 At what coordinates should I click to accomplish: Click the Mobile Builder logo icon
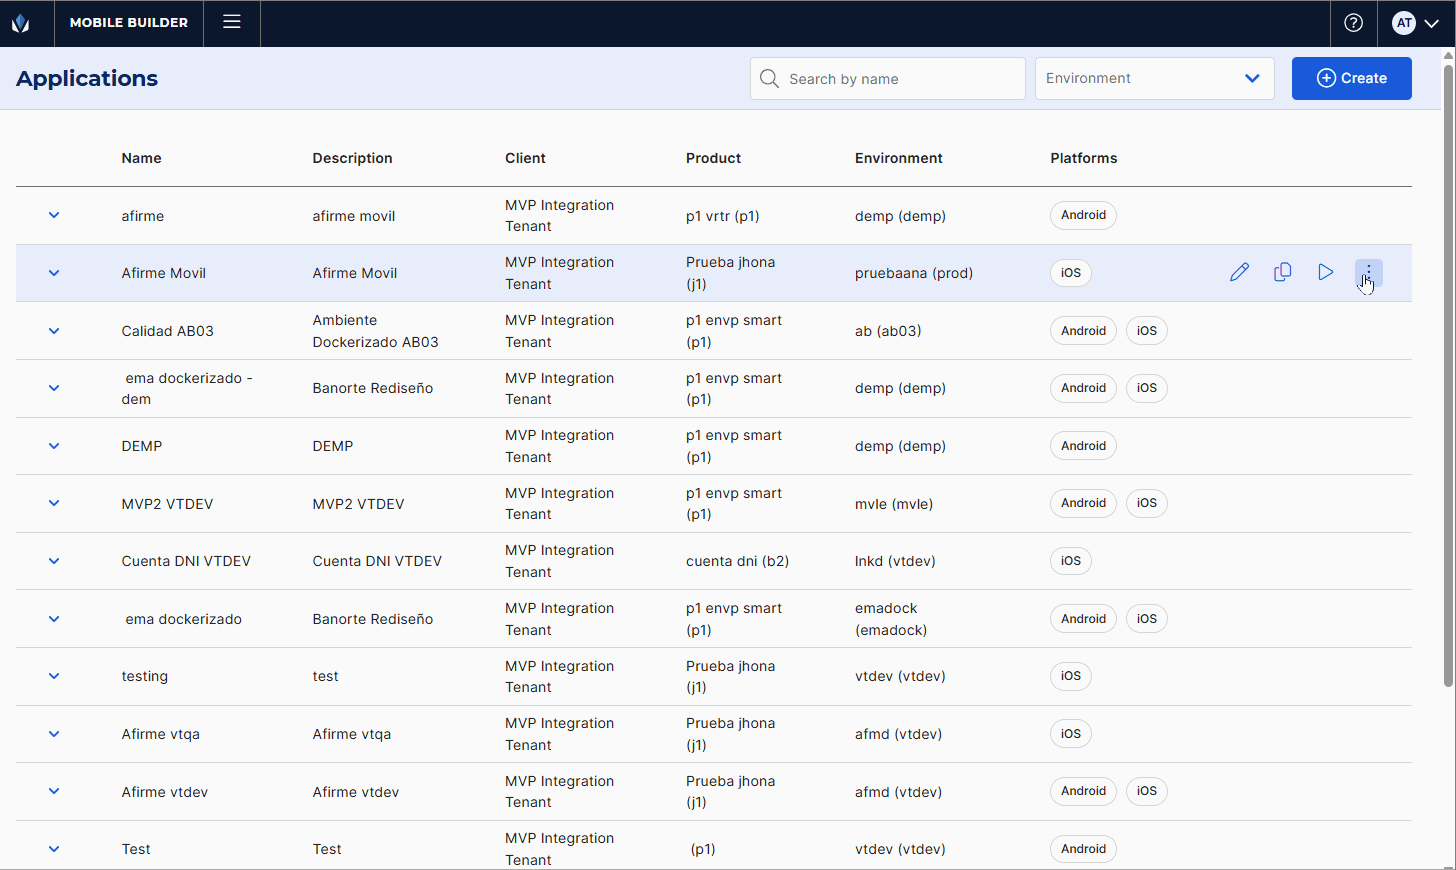[x=21, y=23]
